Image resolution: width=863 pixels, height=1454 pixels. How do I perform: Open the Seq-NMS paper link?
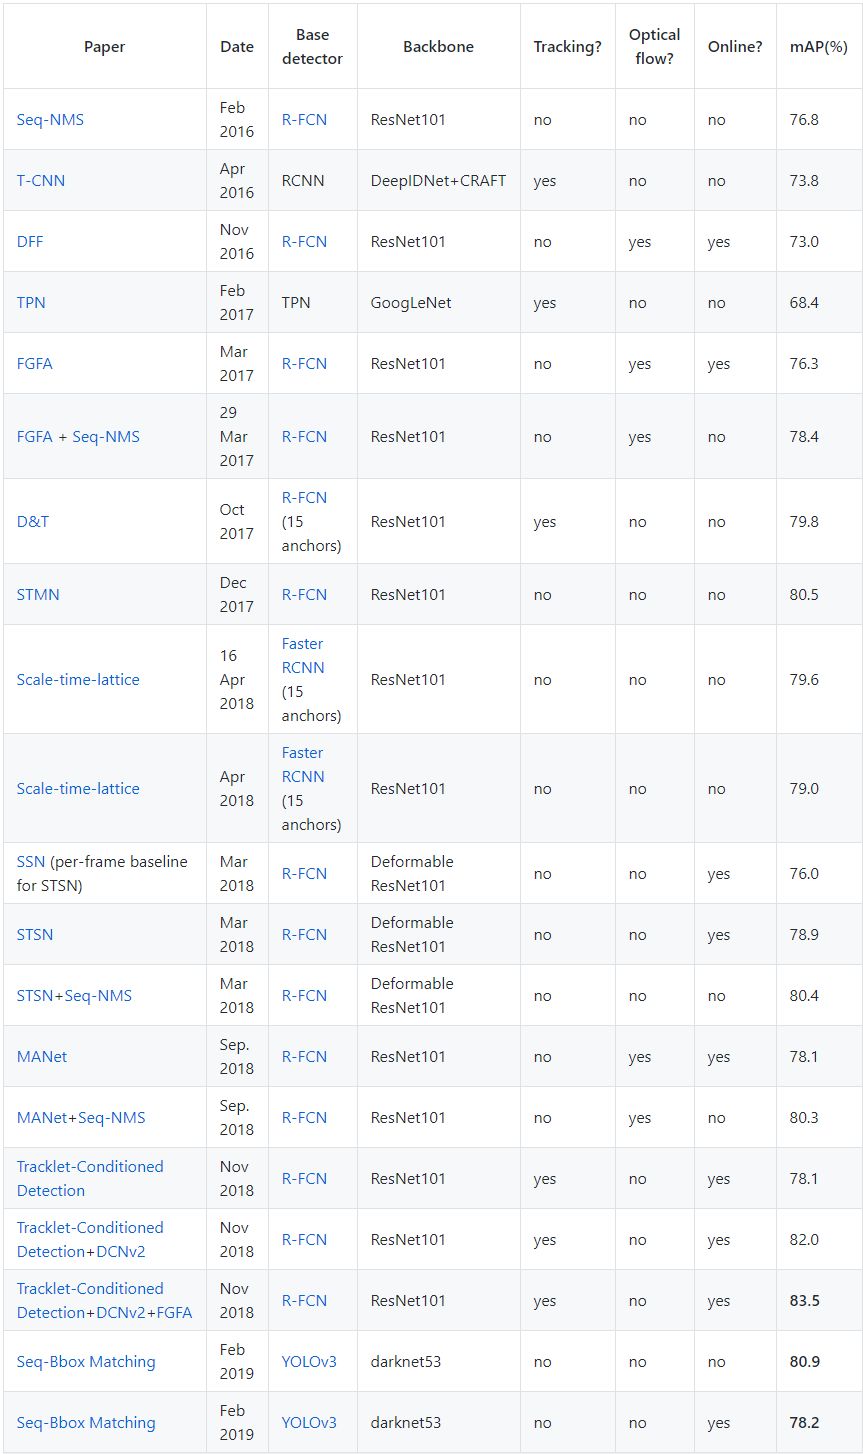point(50,119)
